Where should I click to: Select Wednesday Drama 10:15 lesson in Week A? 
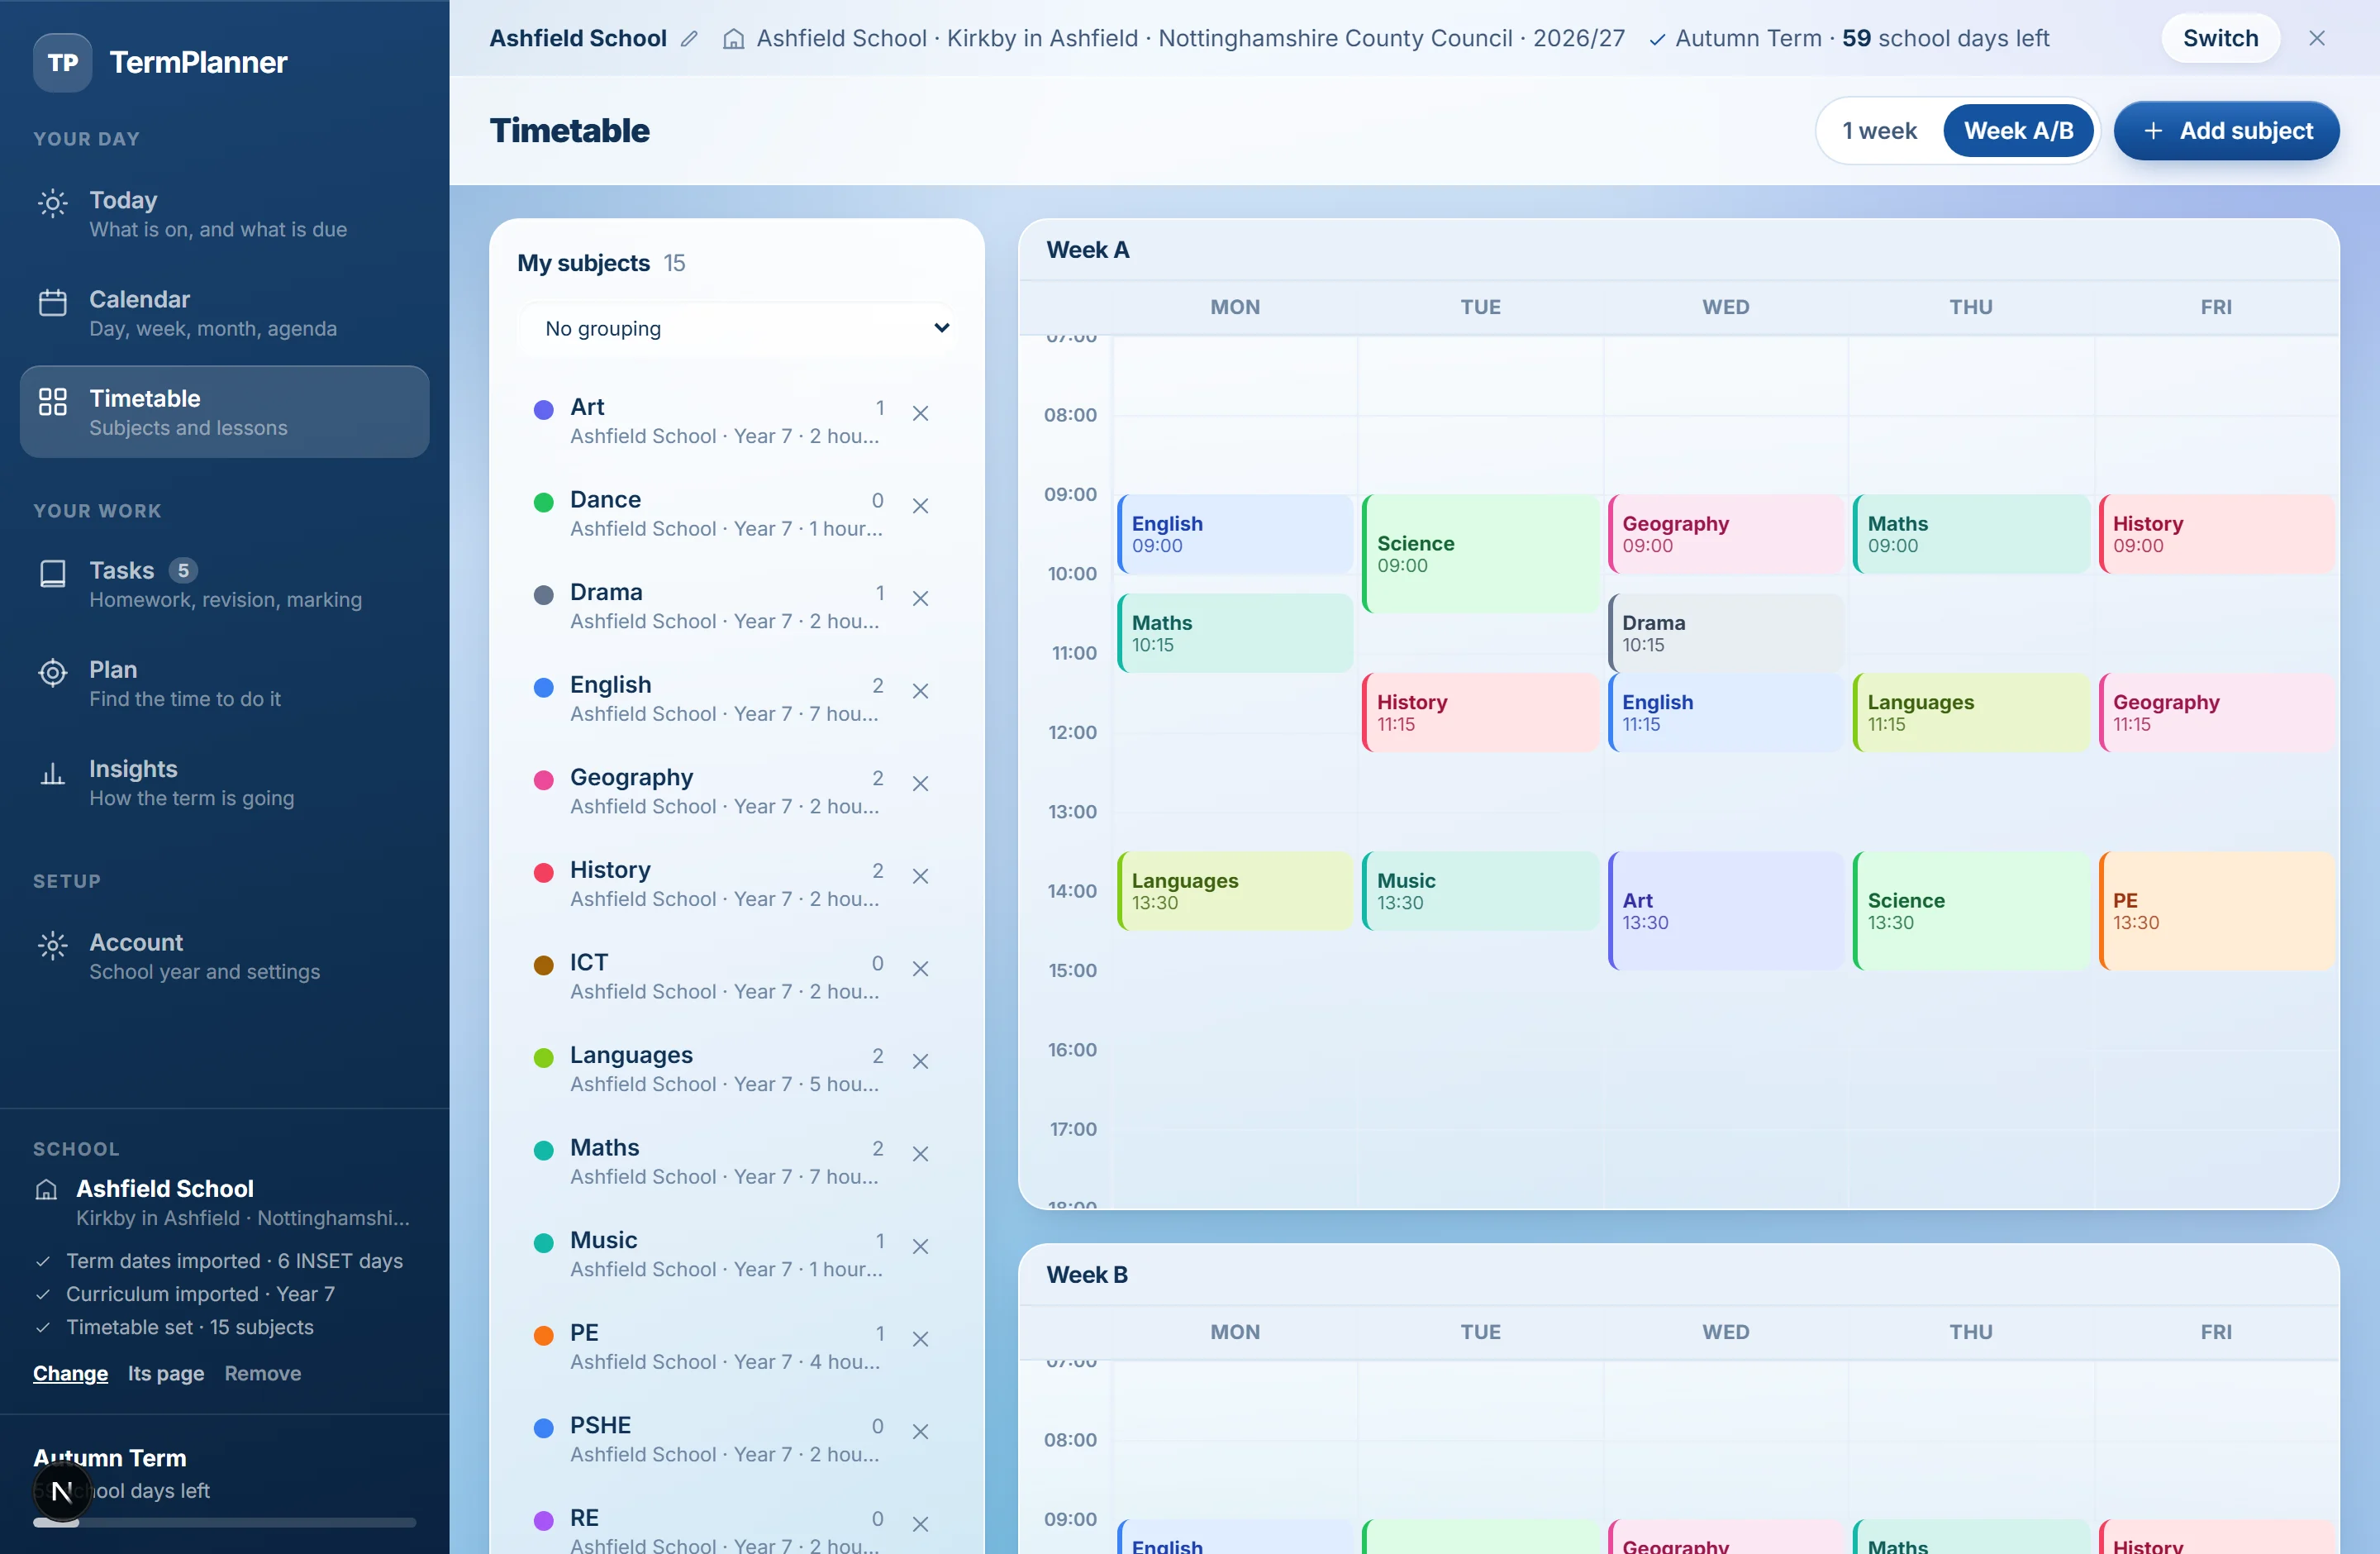click(x=1725, y=633)
